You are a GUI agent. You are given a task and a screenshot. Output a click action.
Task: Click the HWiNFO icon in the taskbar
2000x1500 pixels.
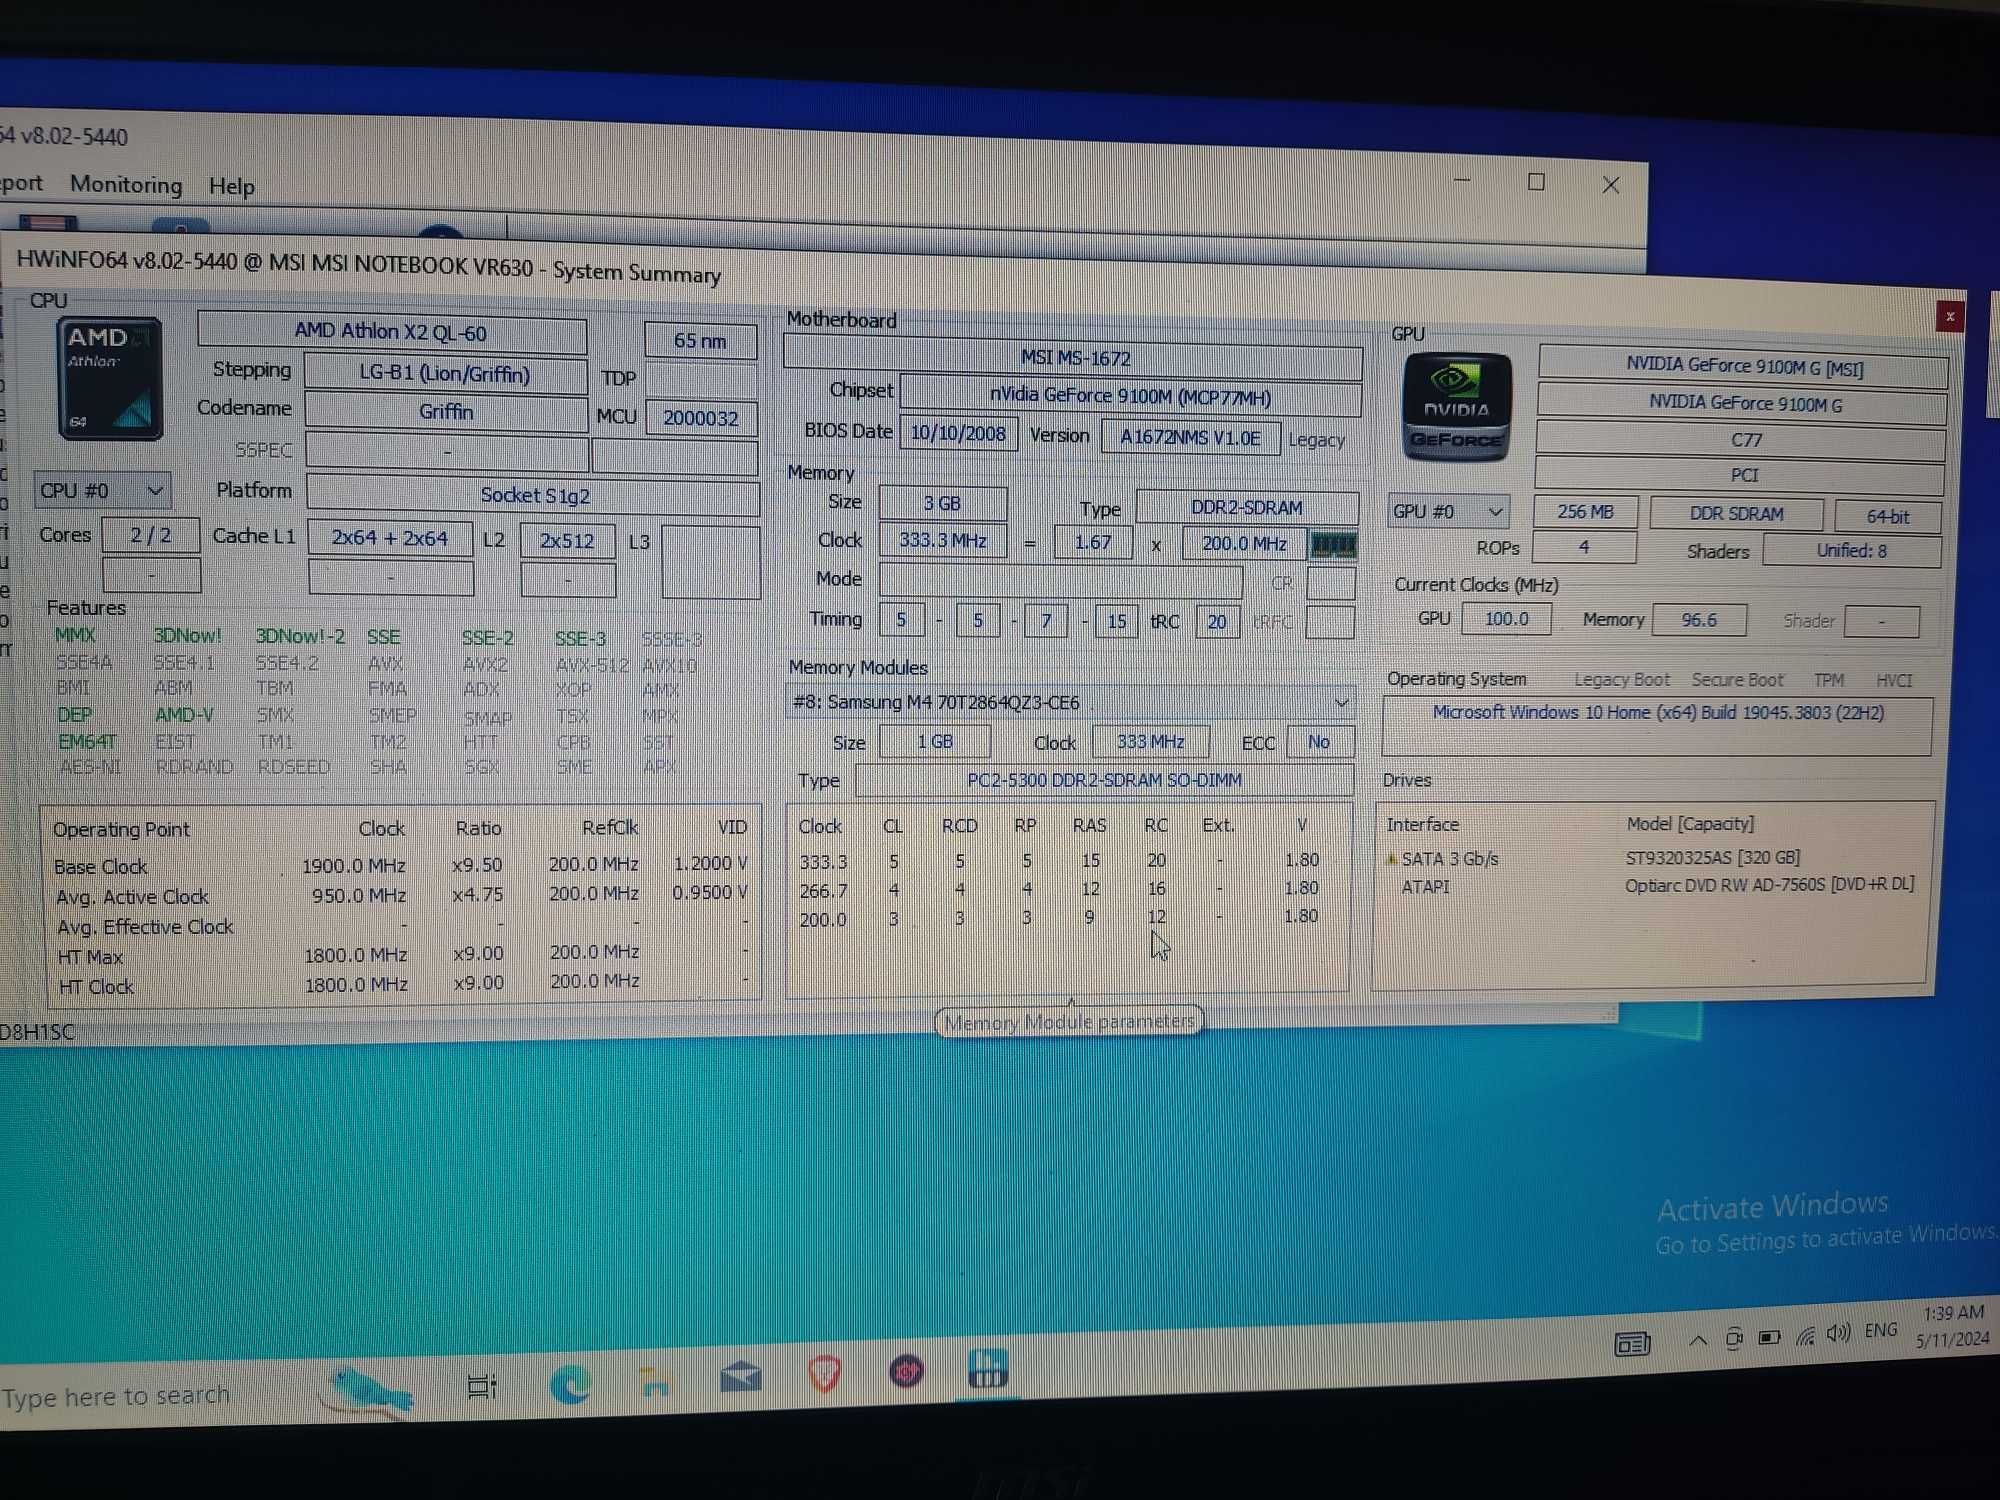coord(987,1369)
